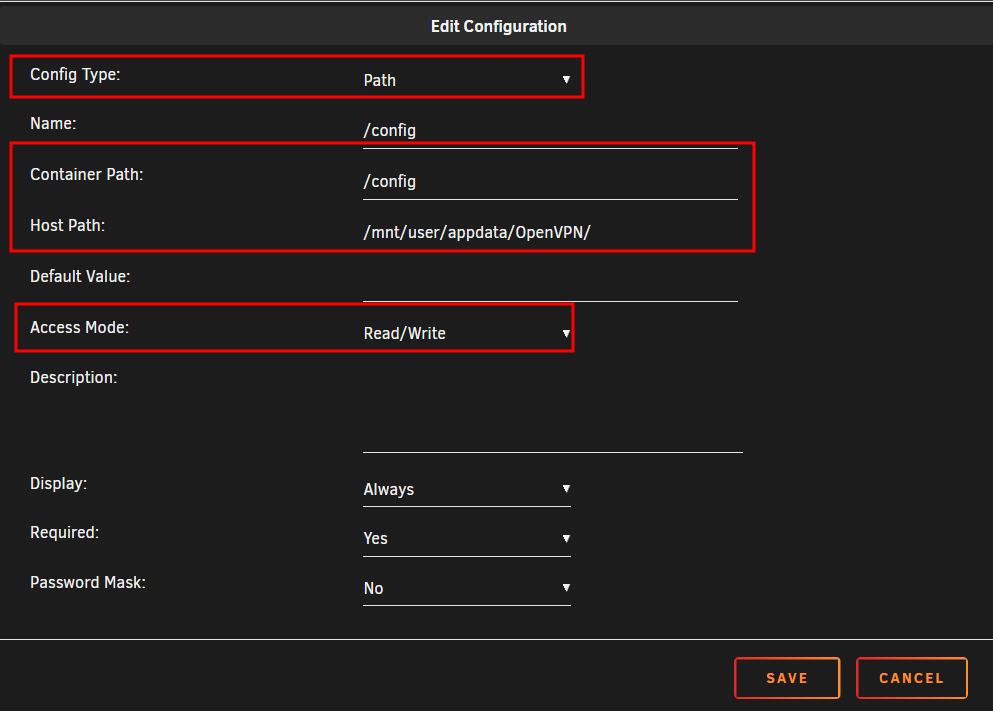
Task: Open the Access Mode dropdown
Action: [x=467, y=333]
